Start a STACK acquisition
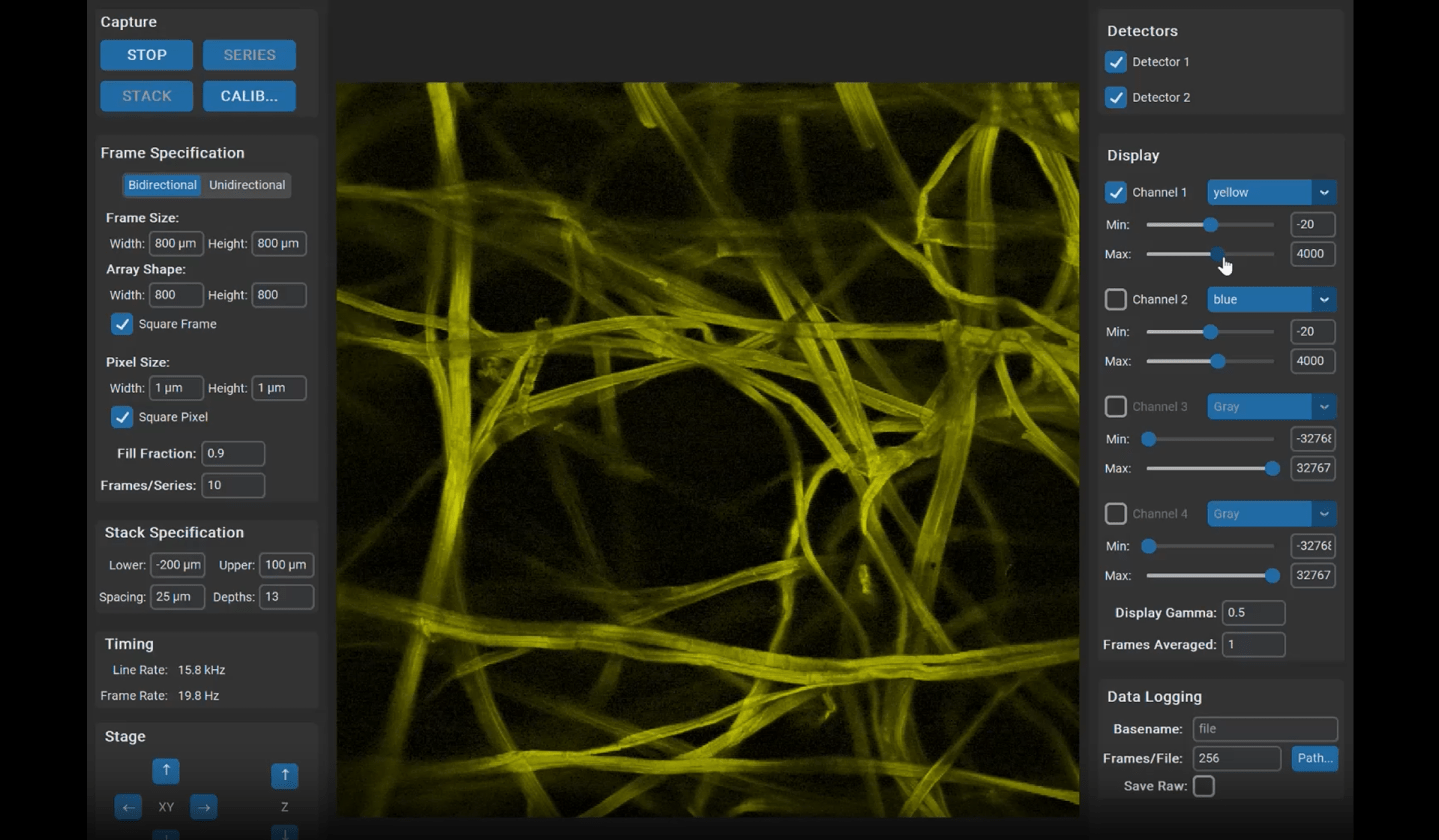Image resolution: width=1439 pixels, height=840 pixels. (146, 95)
